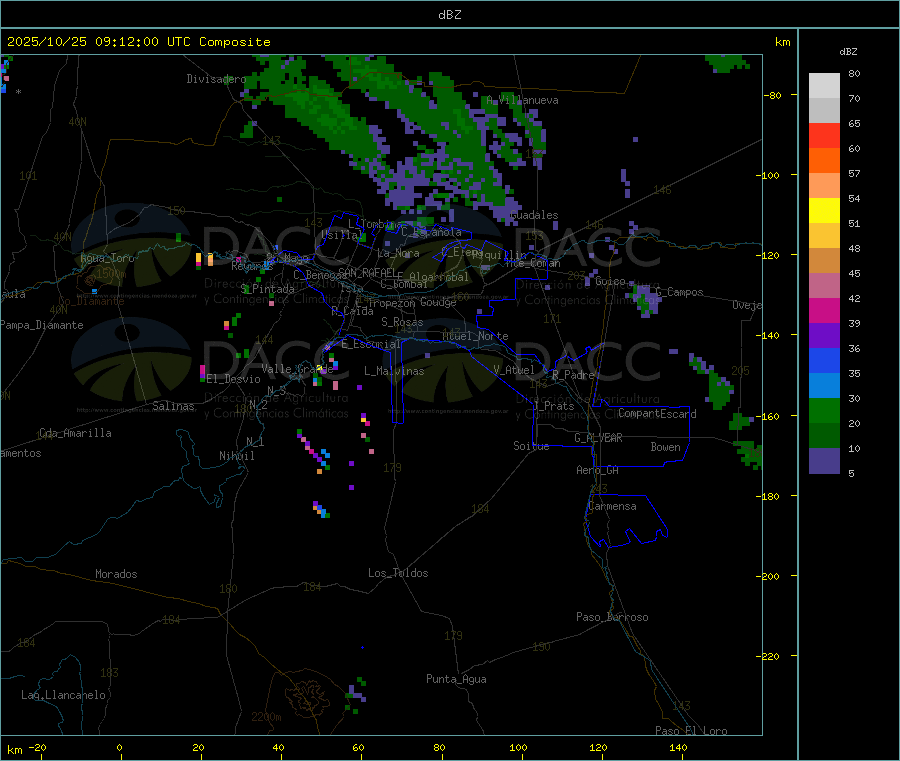The height and width of the screenshot is (761, 900).
Task: Click the light gray 70 dBZ swatch
Action: point(824,111)
